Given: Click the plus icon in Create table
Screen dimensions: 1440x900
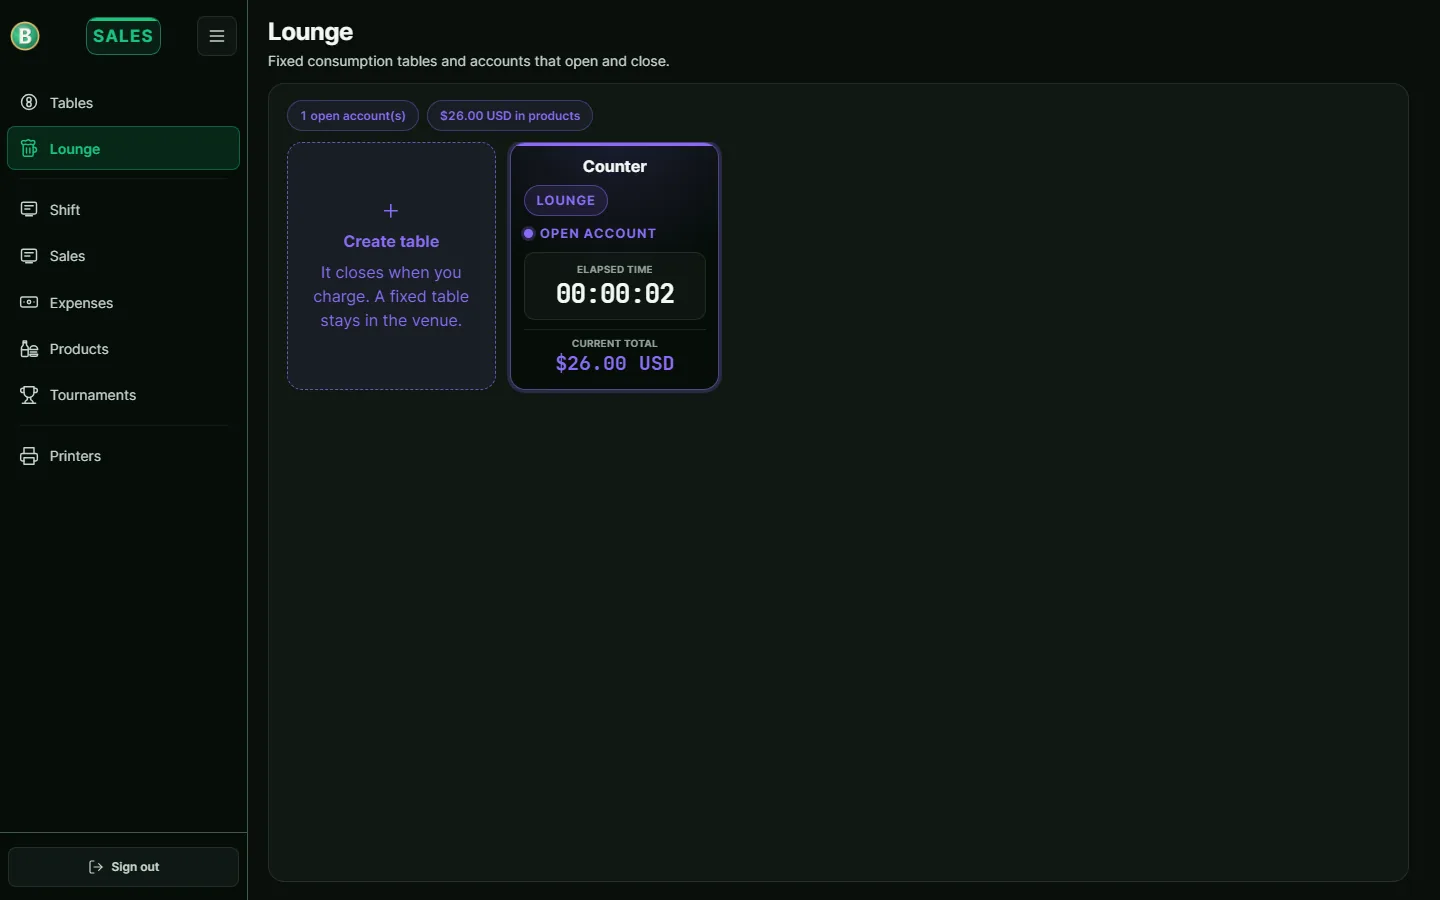Looking at the screenshot, I should pos(391,211).
